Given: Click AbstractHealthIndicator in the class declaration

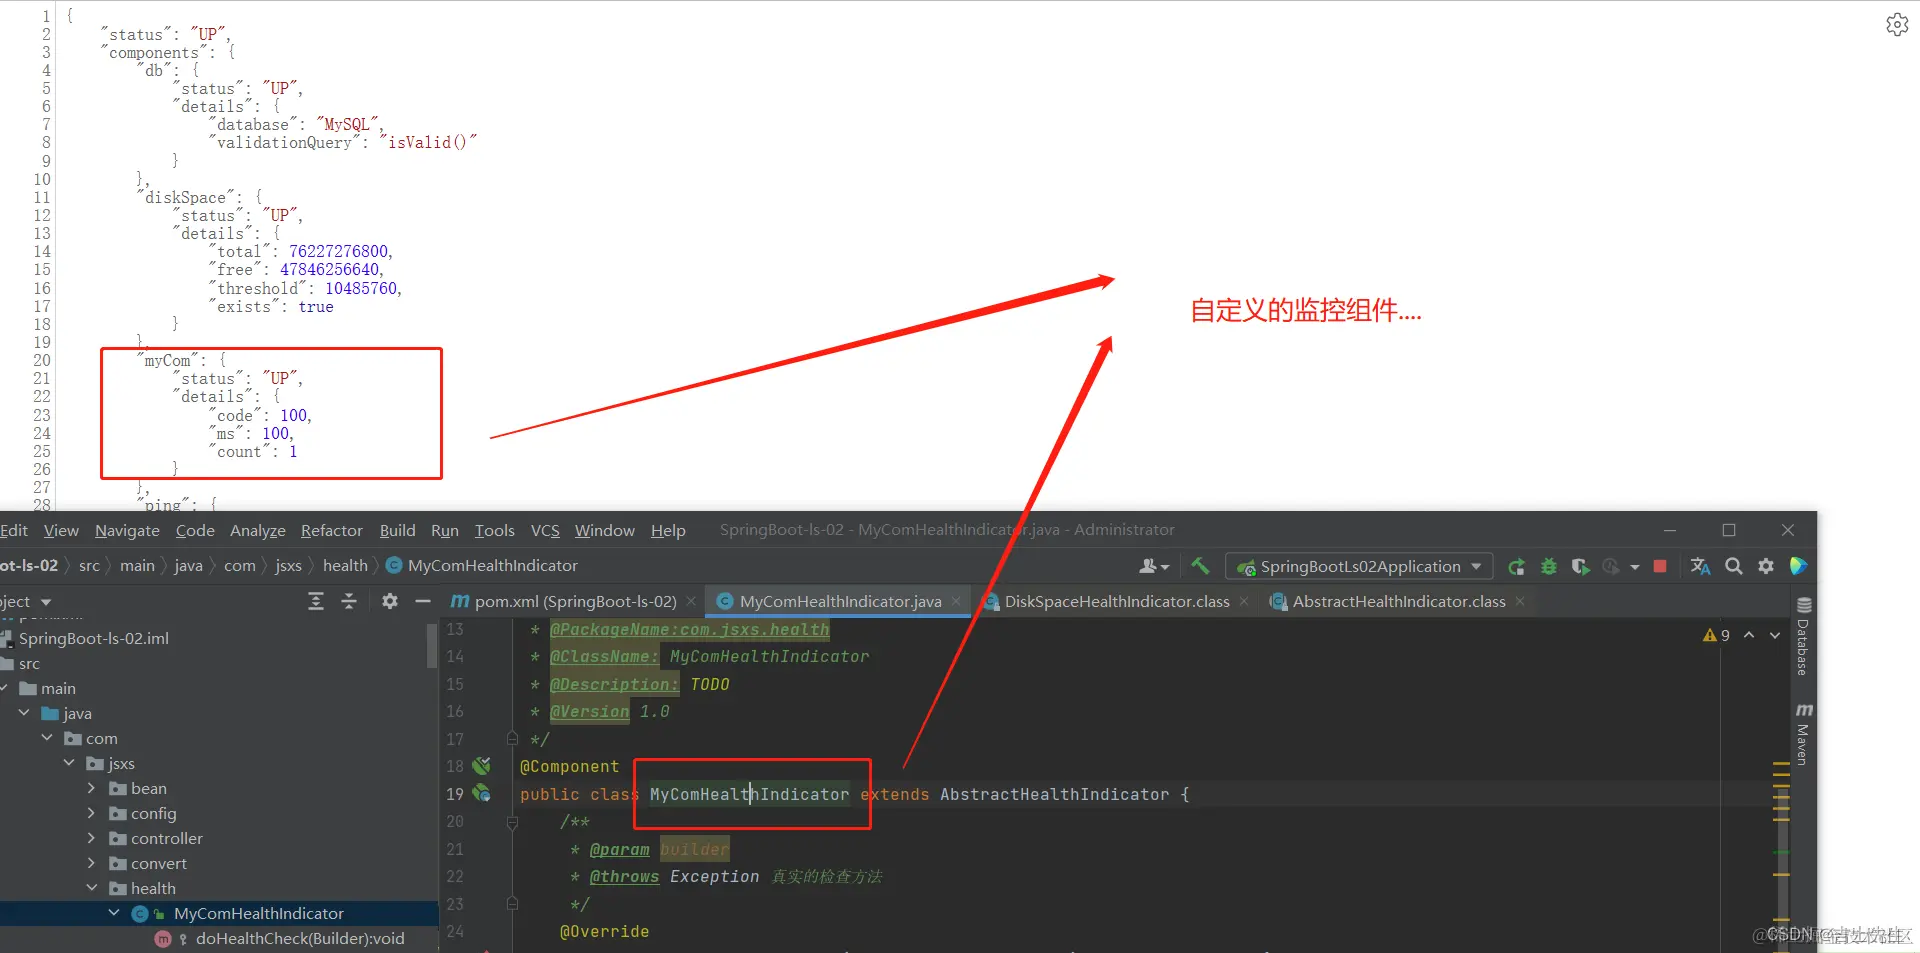Looking at the screenshot, I should pyautogui.click(x=1054, y=794).
